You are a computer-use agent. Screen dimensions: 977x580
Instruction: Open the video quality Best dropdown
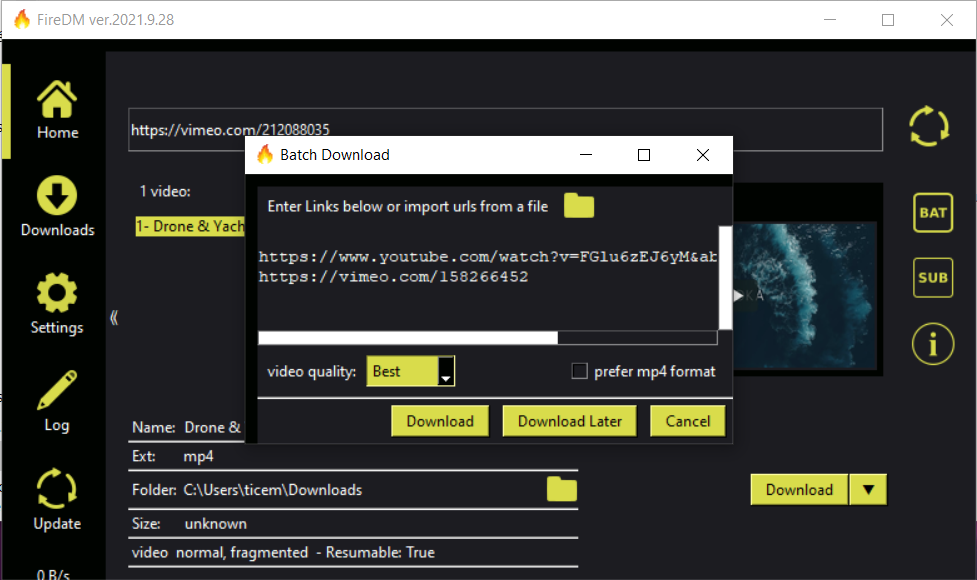411,371
